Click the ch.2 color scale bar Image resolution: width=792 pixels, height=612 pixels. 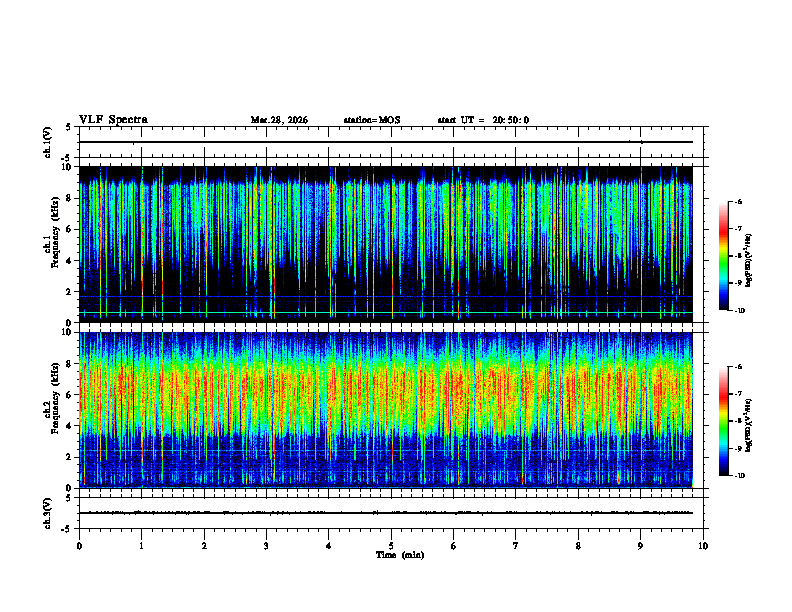(x=723, y=421)
